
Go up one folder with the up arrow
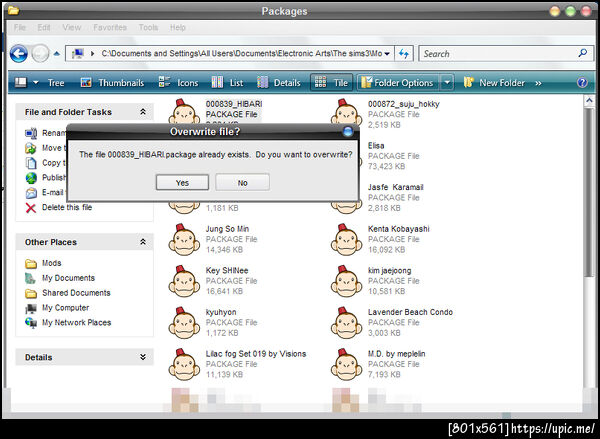pyautogui.click(x=57, y=54)
